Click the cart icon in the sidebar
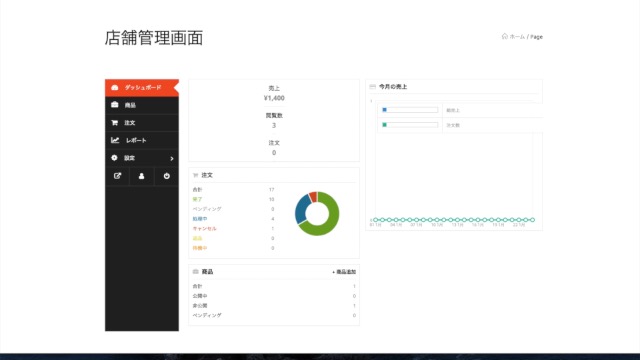This screenshot has width=640, height=360. pos(115,122)
